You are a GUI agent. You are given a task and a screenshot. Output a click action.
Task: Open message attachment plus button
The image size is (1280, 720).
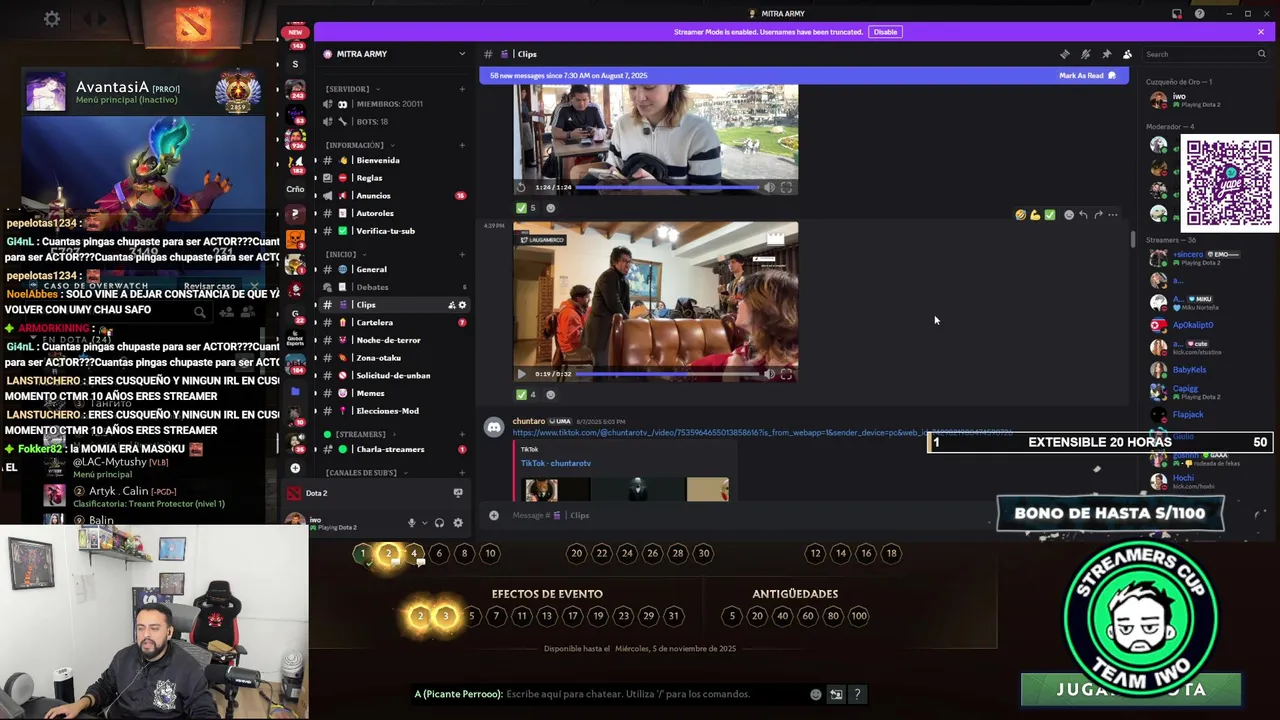(493, 515)
